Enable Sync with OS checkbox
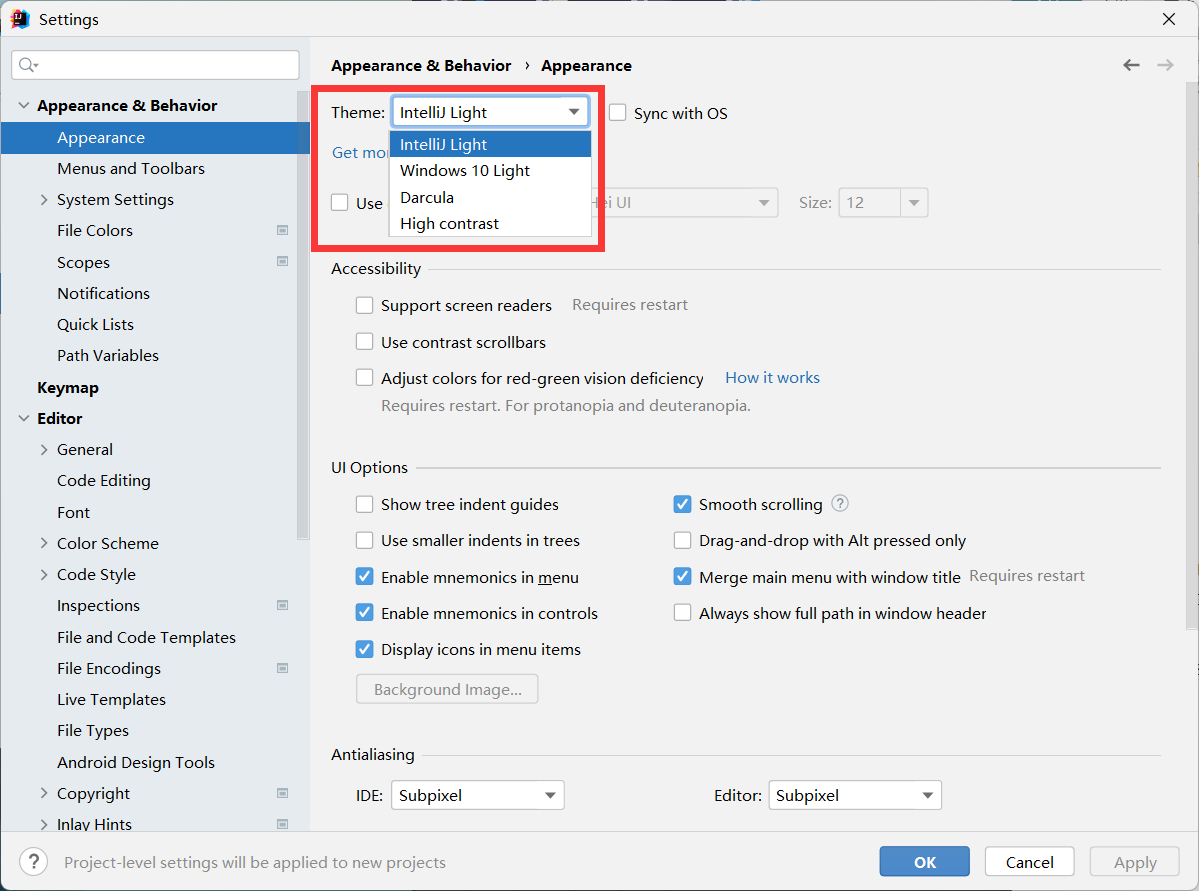The width and height of the screenshot is (1199, 891). [x=618, y=113]
